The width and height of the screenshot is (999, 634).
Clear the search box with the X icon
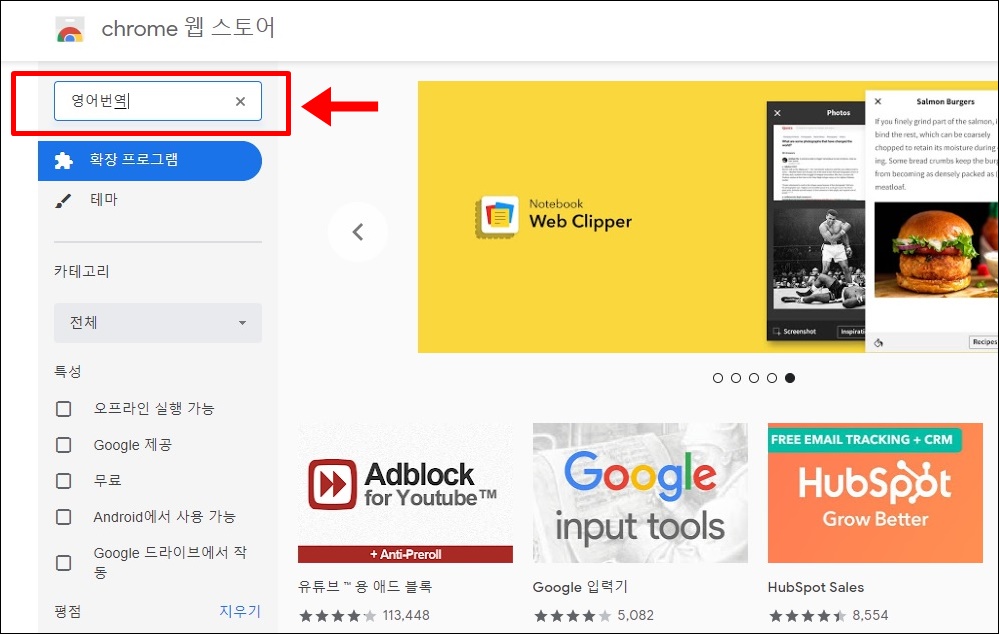tap(240, 101)
